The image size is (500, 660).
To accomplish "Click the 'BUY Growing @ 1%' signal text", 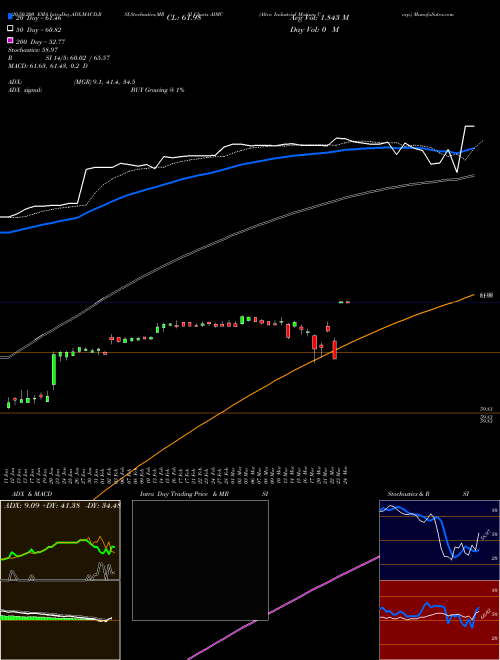I will pos(157,90).
